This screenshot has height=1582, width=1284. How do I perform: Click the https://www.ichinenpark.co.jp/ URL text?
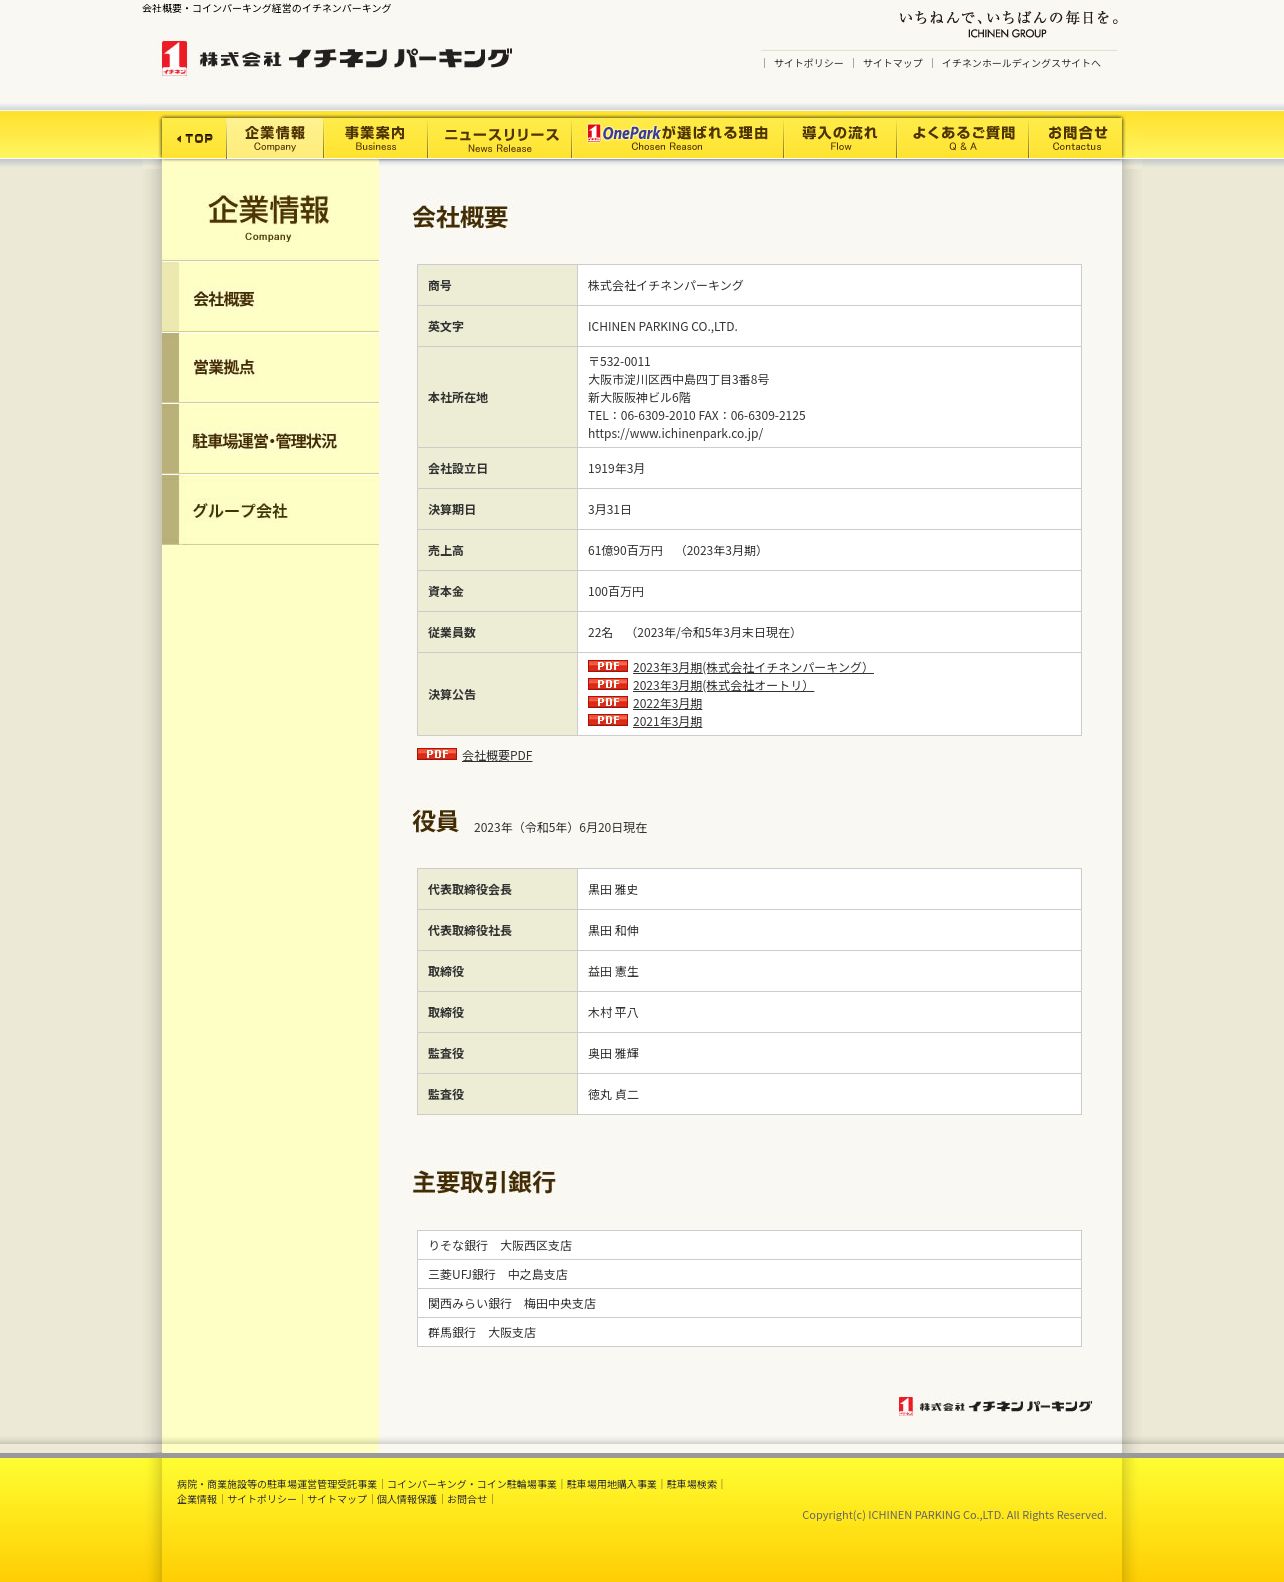tap(675, 433)
